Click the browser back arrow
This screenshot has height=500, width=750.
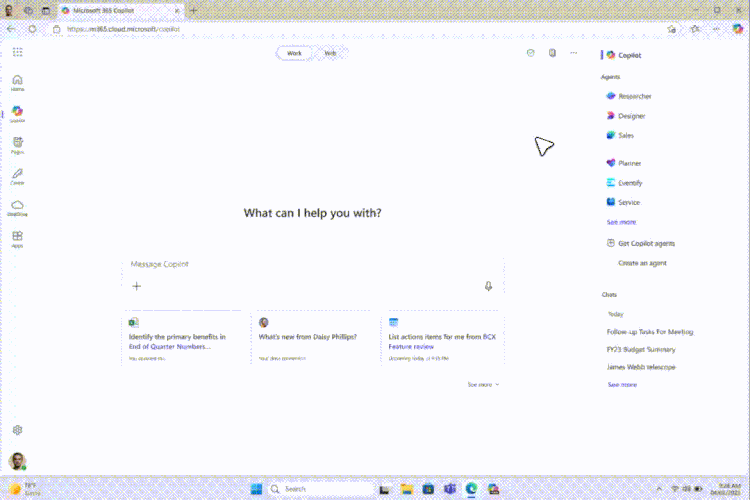pyautogui.click(x=11, y=29)
